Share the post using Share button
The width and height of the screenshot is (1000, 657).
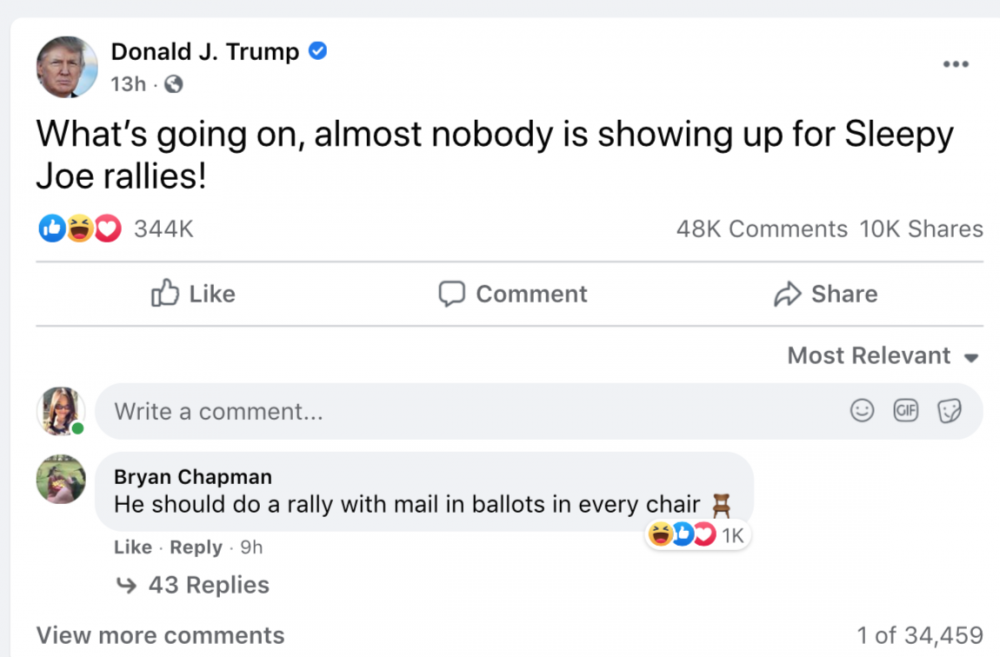point(825,294)
